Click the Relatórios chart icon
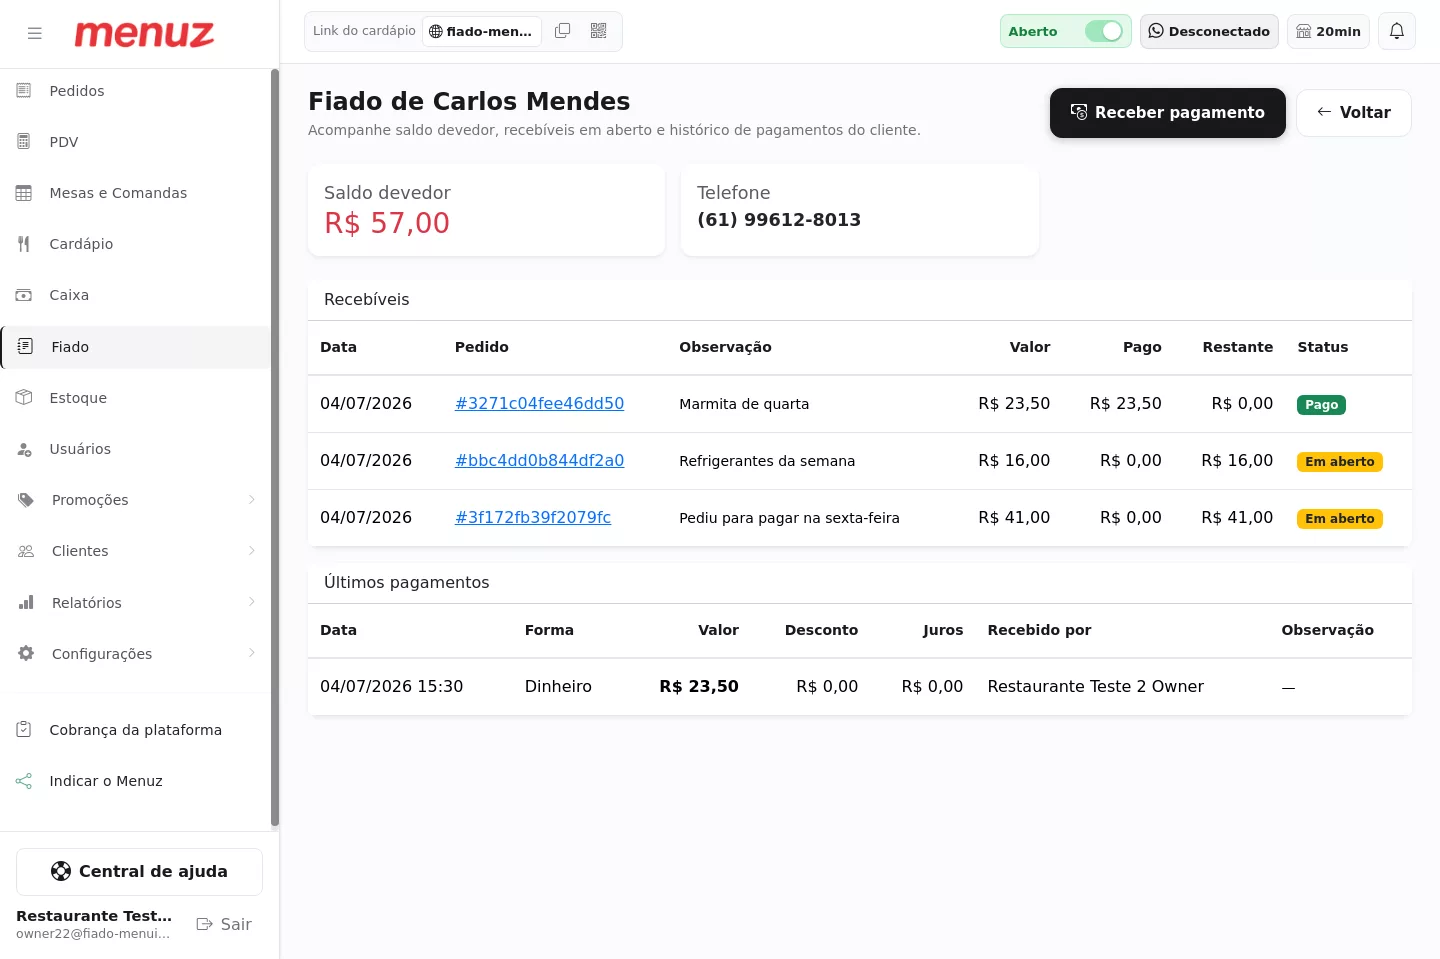The width and height of the screenshot is (1440, 959). [x=26, y=602]
